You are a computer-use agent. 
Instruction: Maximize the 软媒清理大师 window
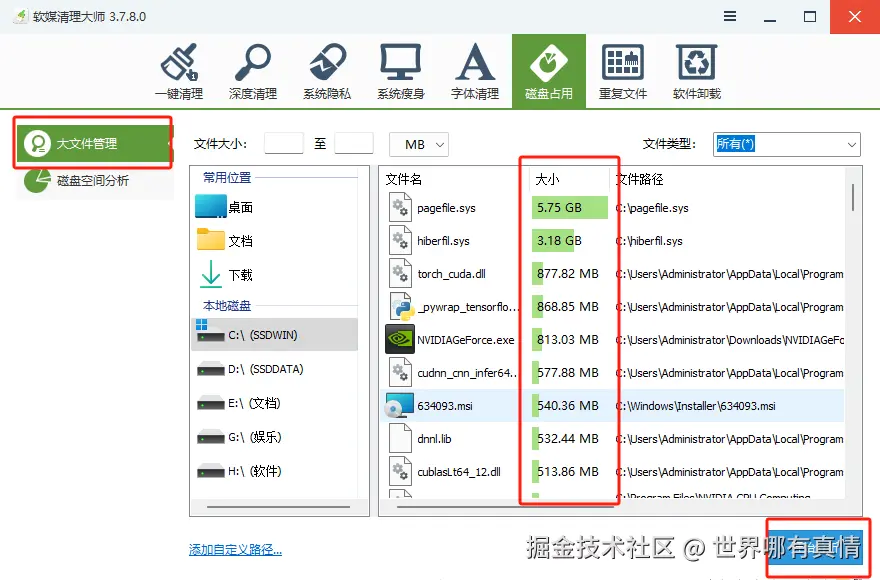point(810,17)
